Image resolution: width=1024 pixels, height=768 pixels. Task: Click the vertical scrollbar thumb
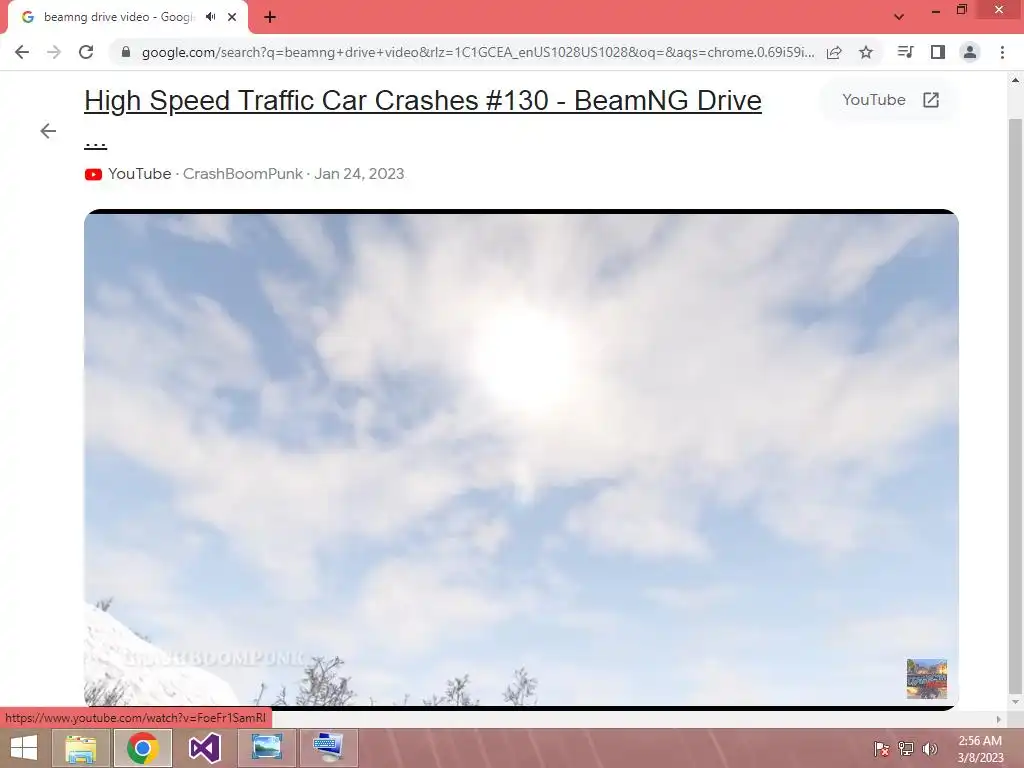pyautogui.click(x=1014, y=405)
